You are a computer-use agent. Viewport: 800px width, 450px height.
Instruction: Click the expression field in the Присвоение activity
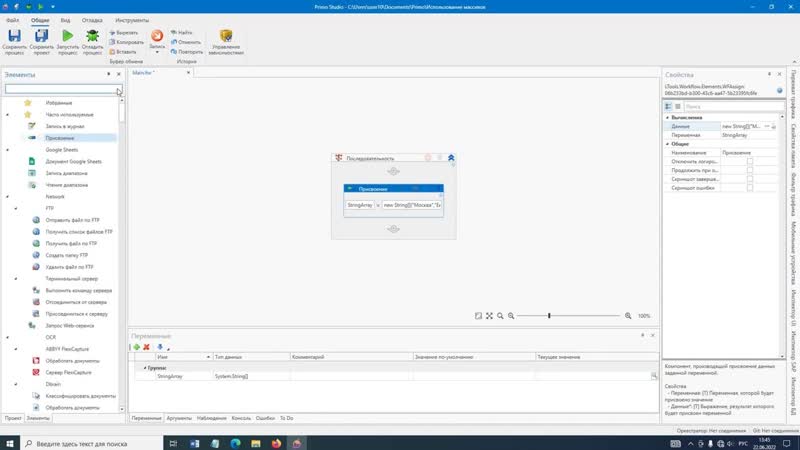(x=412, y=205)
